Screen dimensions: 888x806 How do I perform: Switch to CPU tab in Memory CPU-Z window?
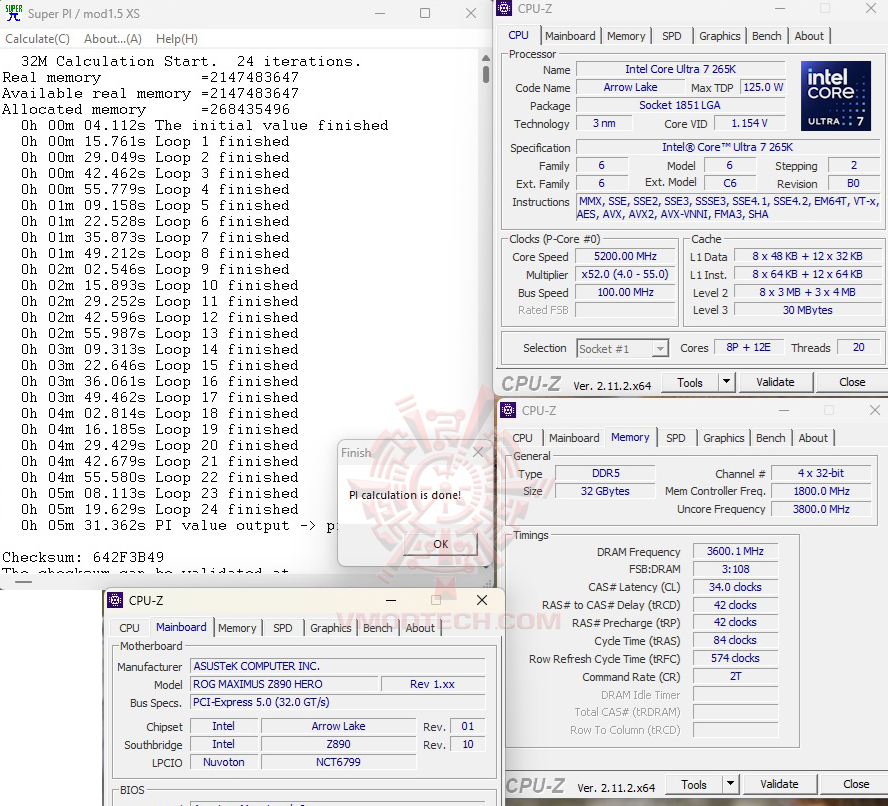tap(522, 438)
